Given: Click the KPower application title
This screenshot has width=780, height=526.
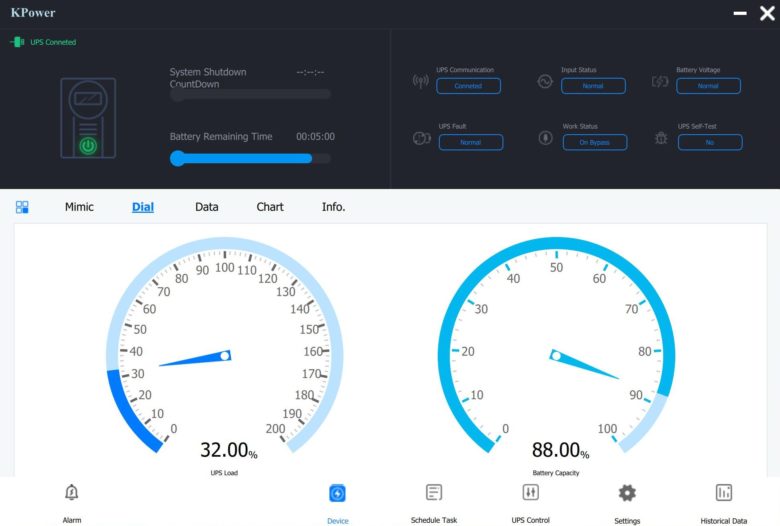Looking at the screenshot, I should click(33, 12).
